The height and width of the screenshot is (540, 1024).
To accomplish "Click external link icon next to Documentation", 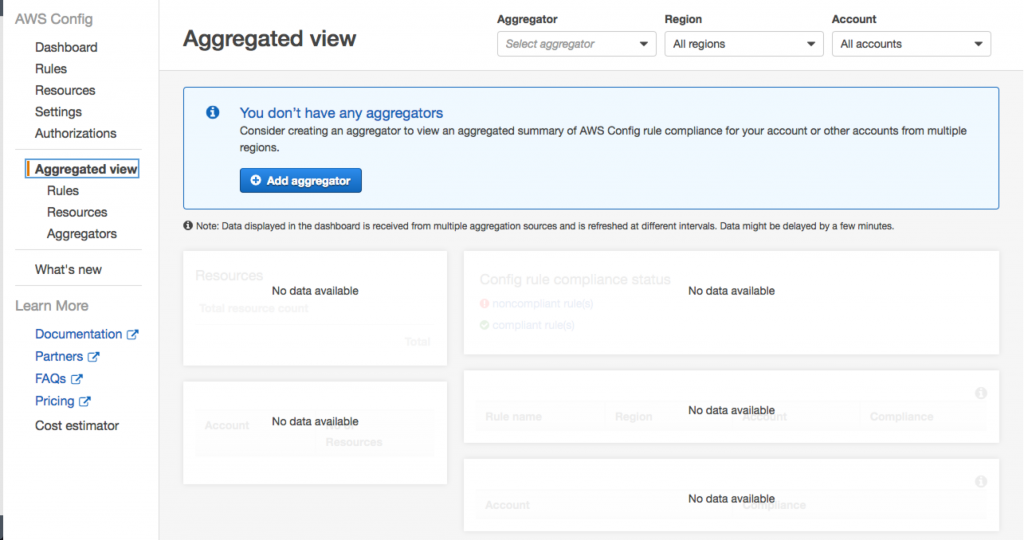I will tap(133, 334).
